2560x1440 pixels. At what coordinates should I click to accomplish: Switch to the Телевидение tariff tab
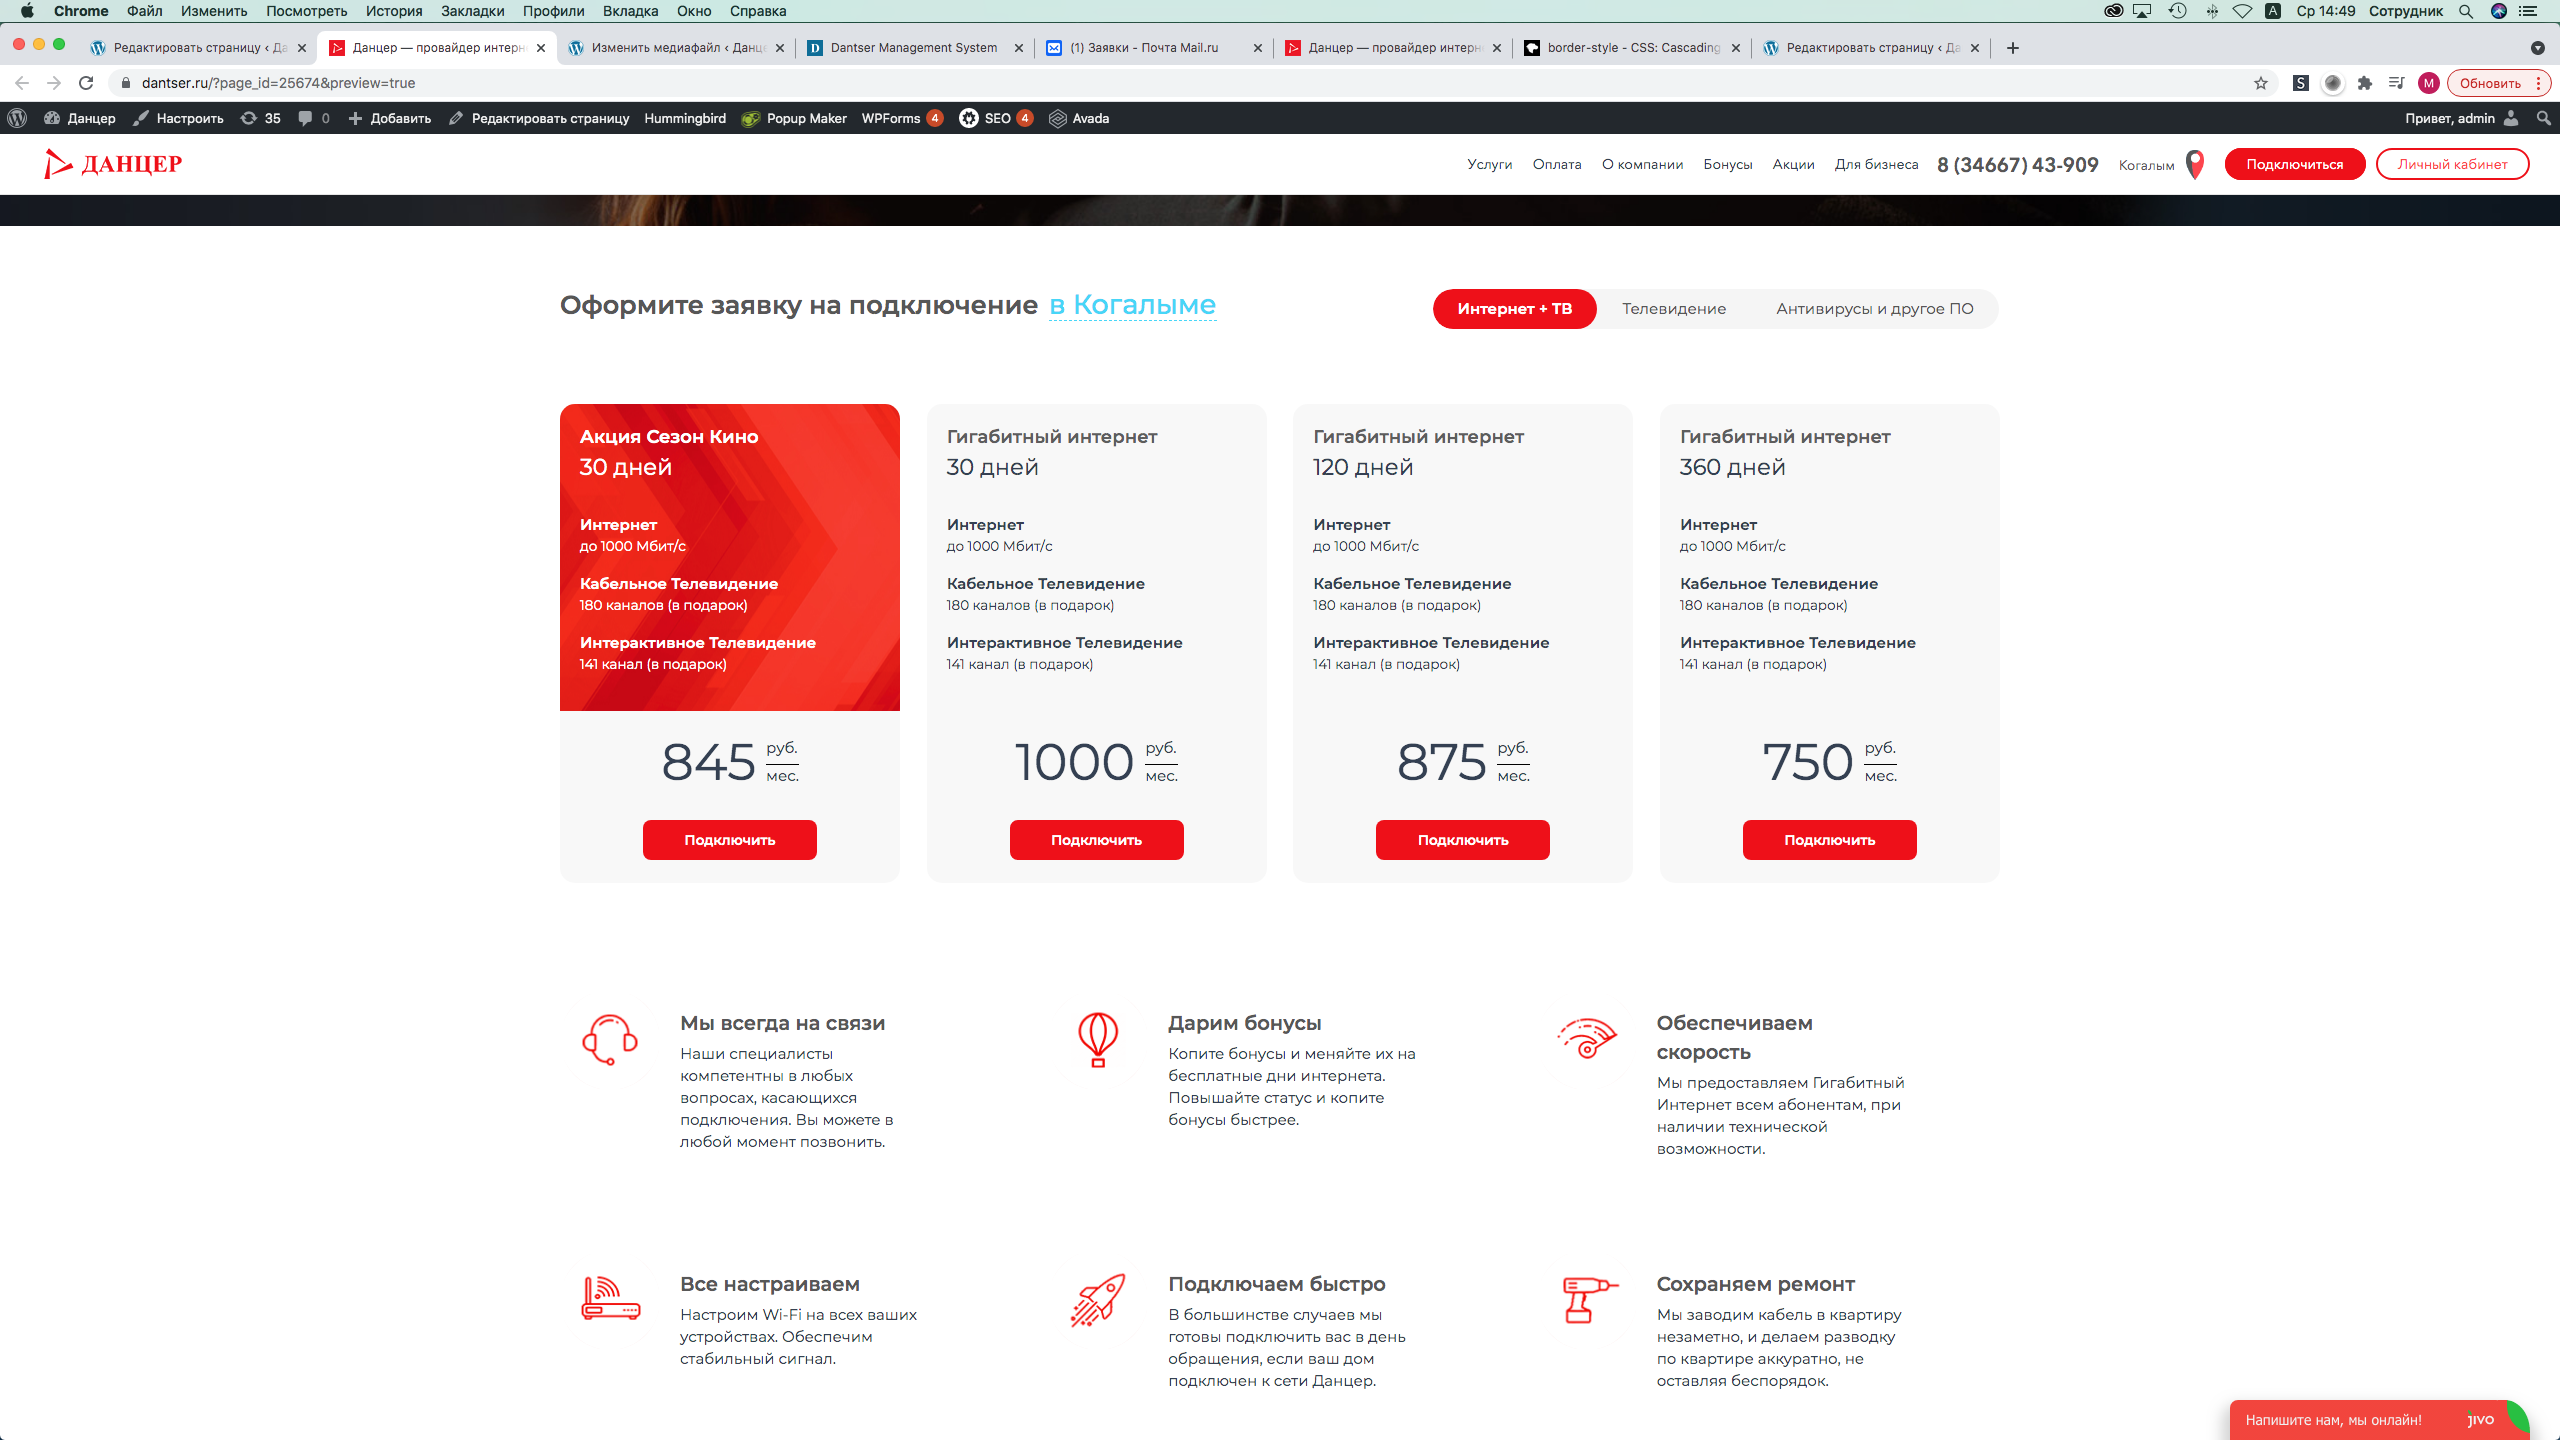click(x=1673, y=308)
